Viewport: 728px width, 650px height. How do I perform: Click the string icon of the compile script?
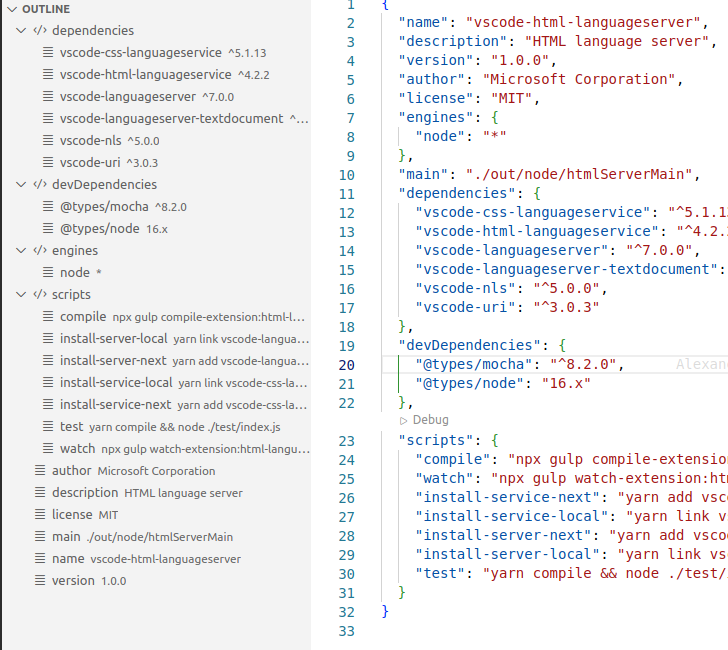point(48,317)
